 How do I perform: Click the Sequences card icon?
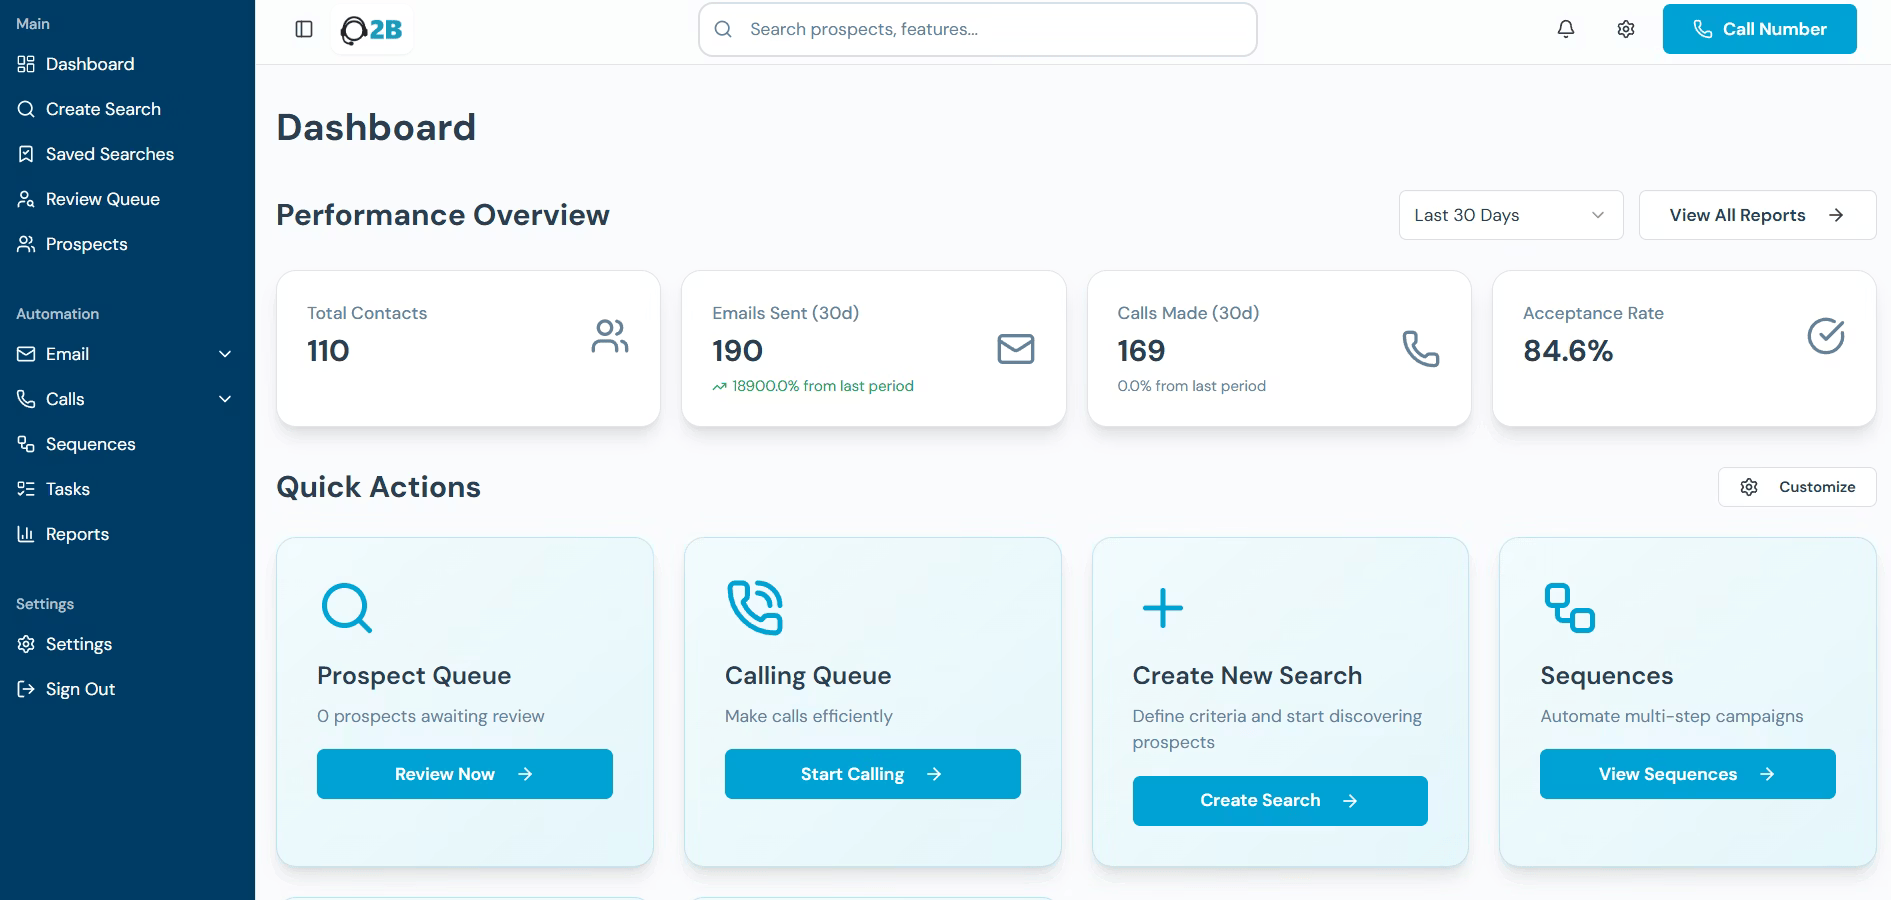tap(1569, 607)
